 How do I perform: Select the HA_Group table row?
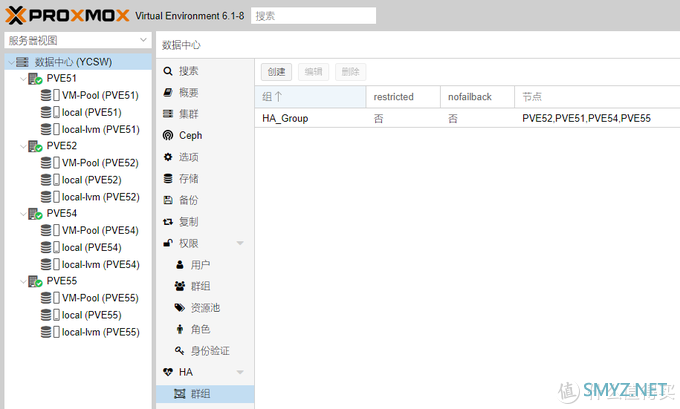coord(468,118)
